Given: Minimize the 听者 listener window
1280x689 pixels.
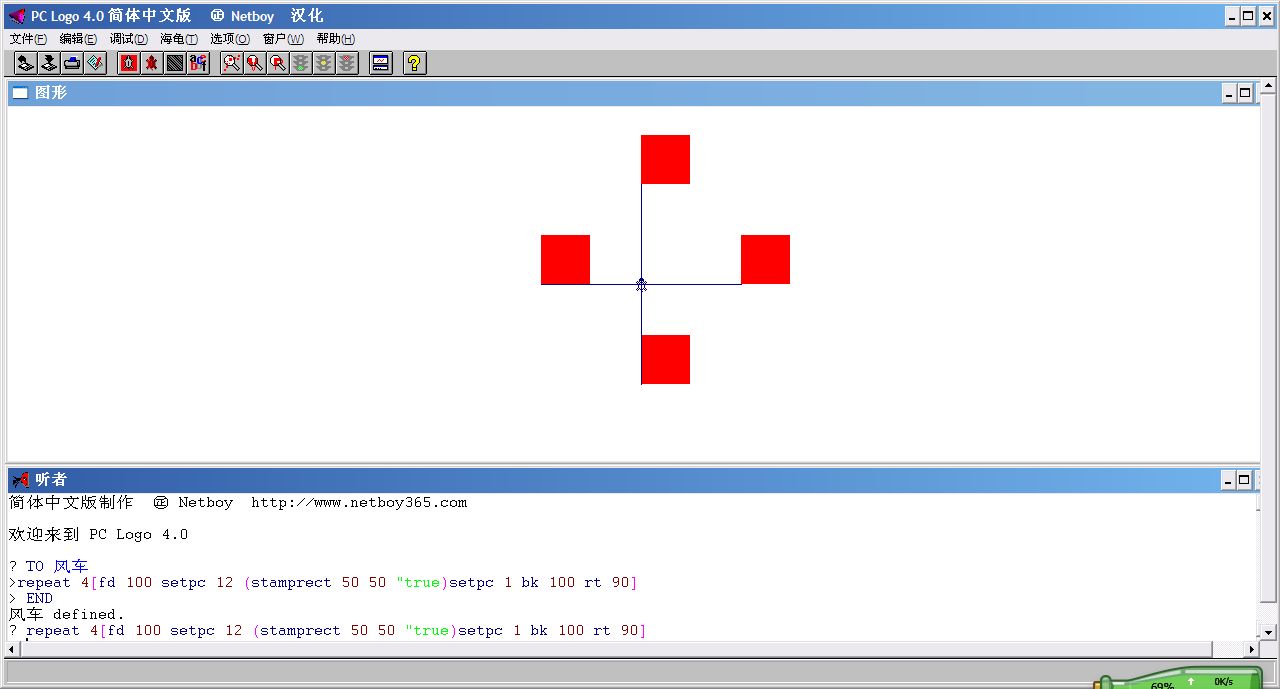Looking at the screenshot, I should coord(1229,480).
